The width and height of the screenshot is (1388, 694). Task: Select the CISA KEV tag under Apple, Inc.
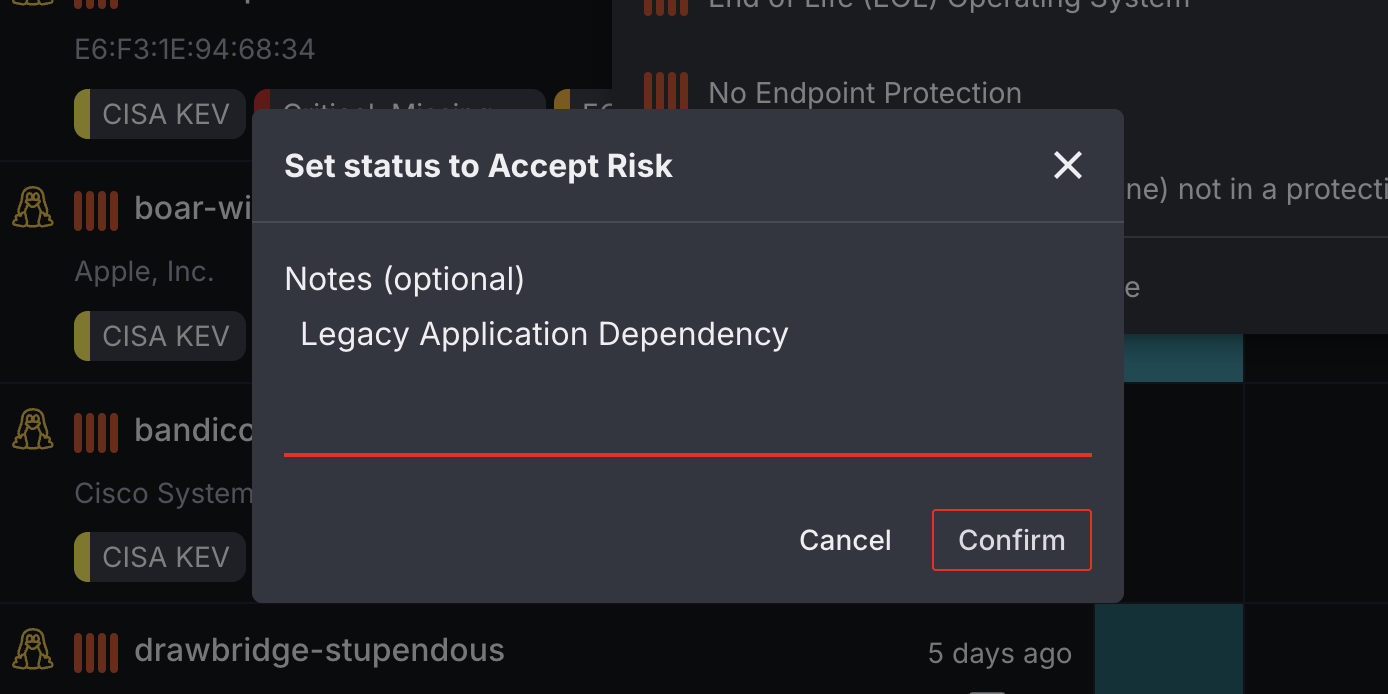[160, 335]
